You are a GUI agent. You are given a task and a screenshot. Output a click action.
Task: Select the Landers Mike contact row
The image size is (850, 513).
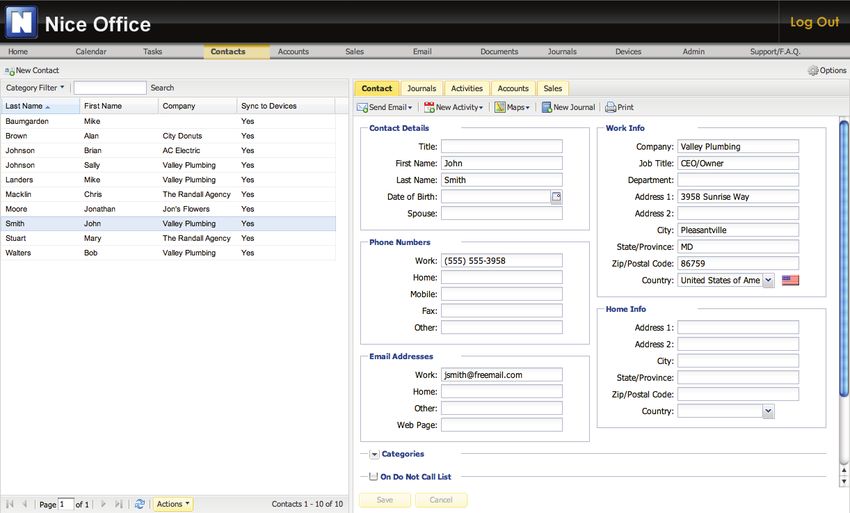pos(168,180)
